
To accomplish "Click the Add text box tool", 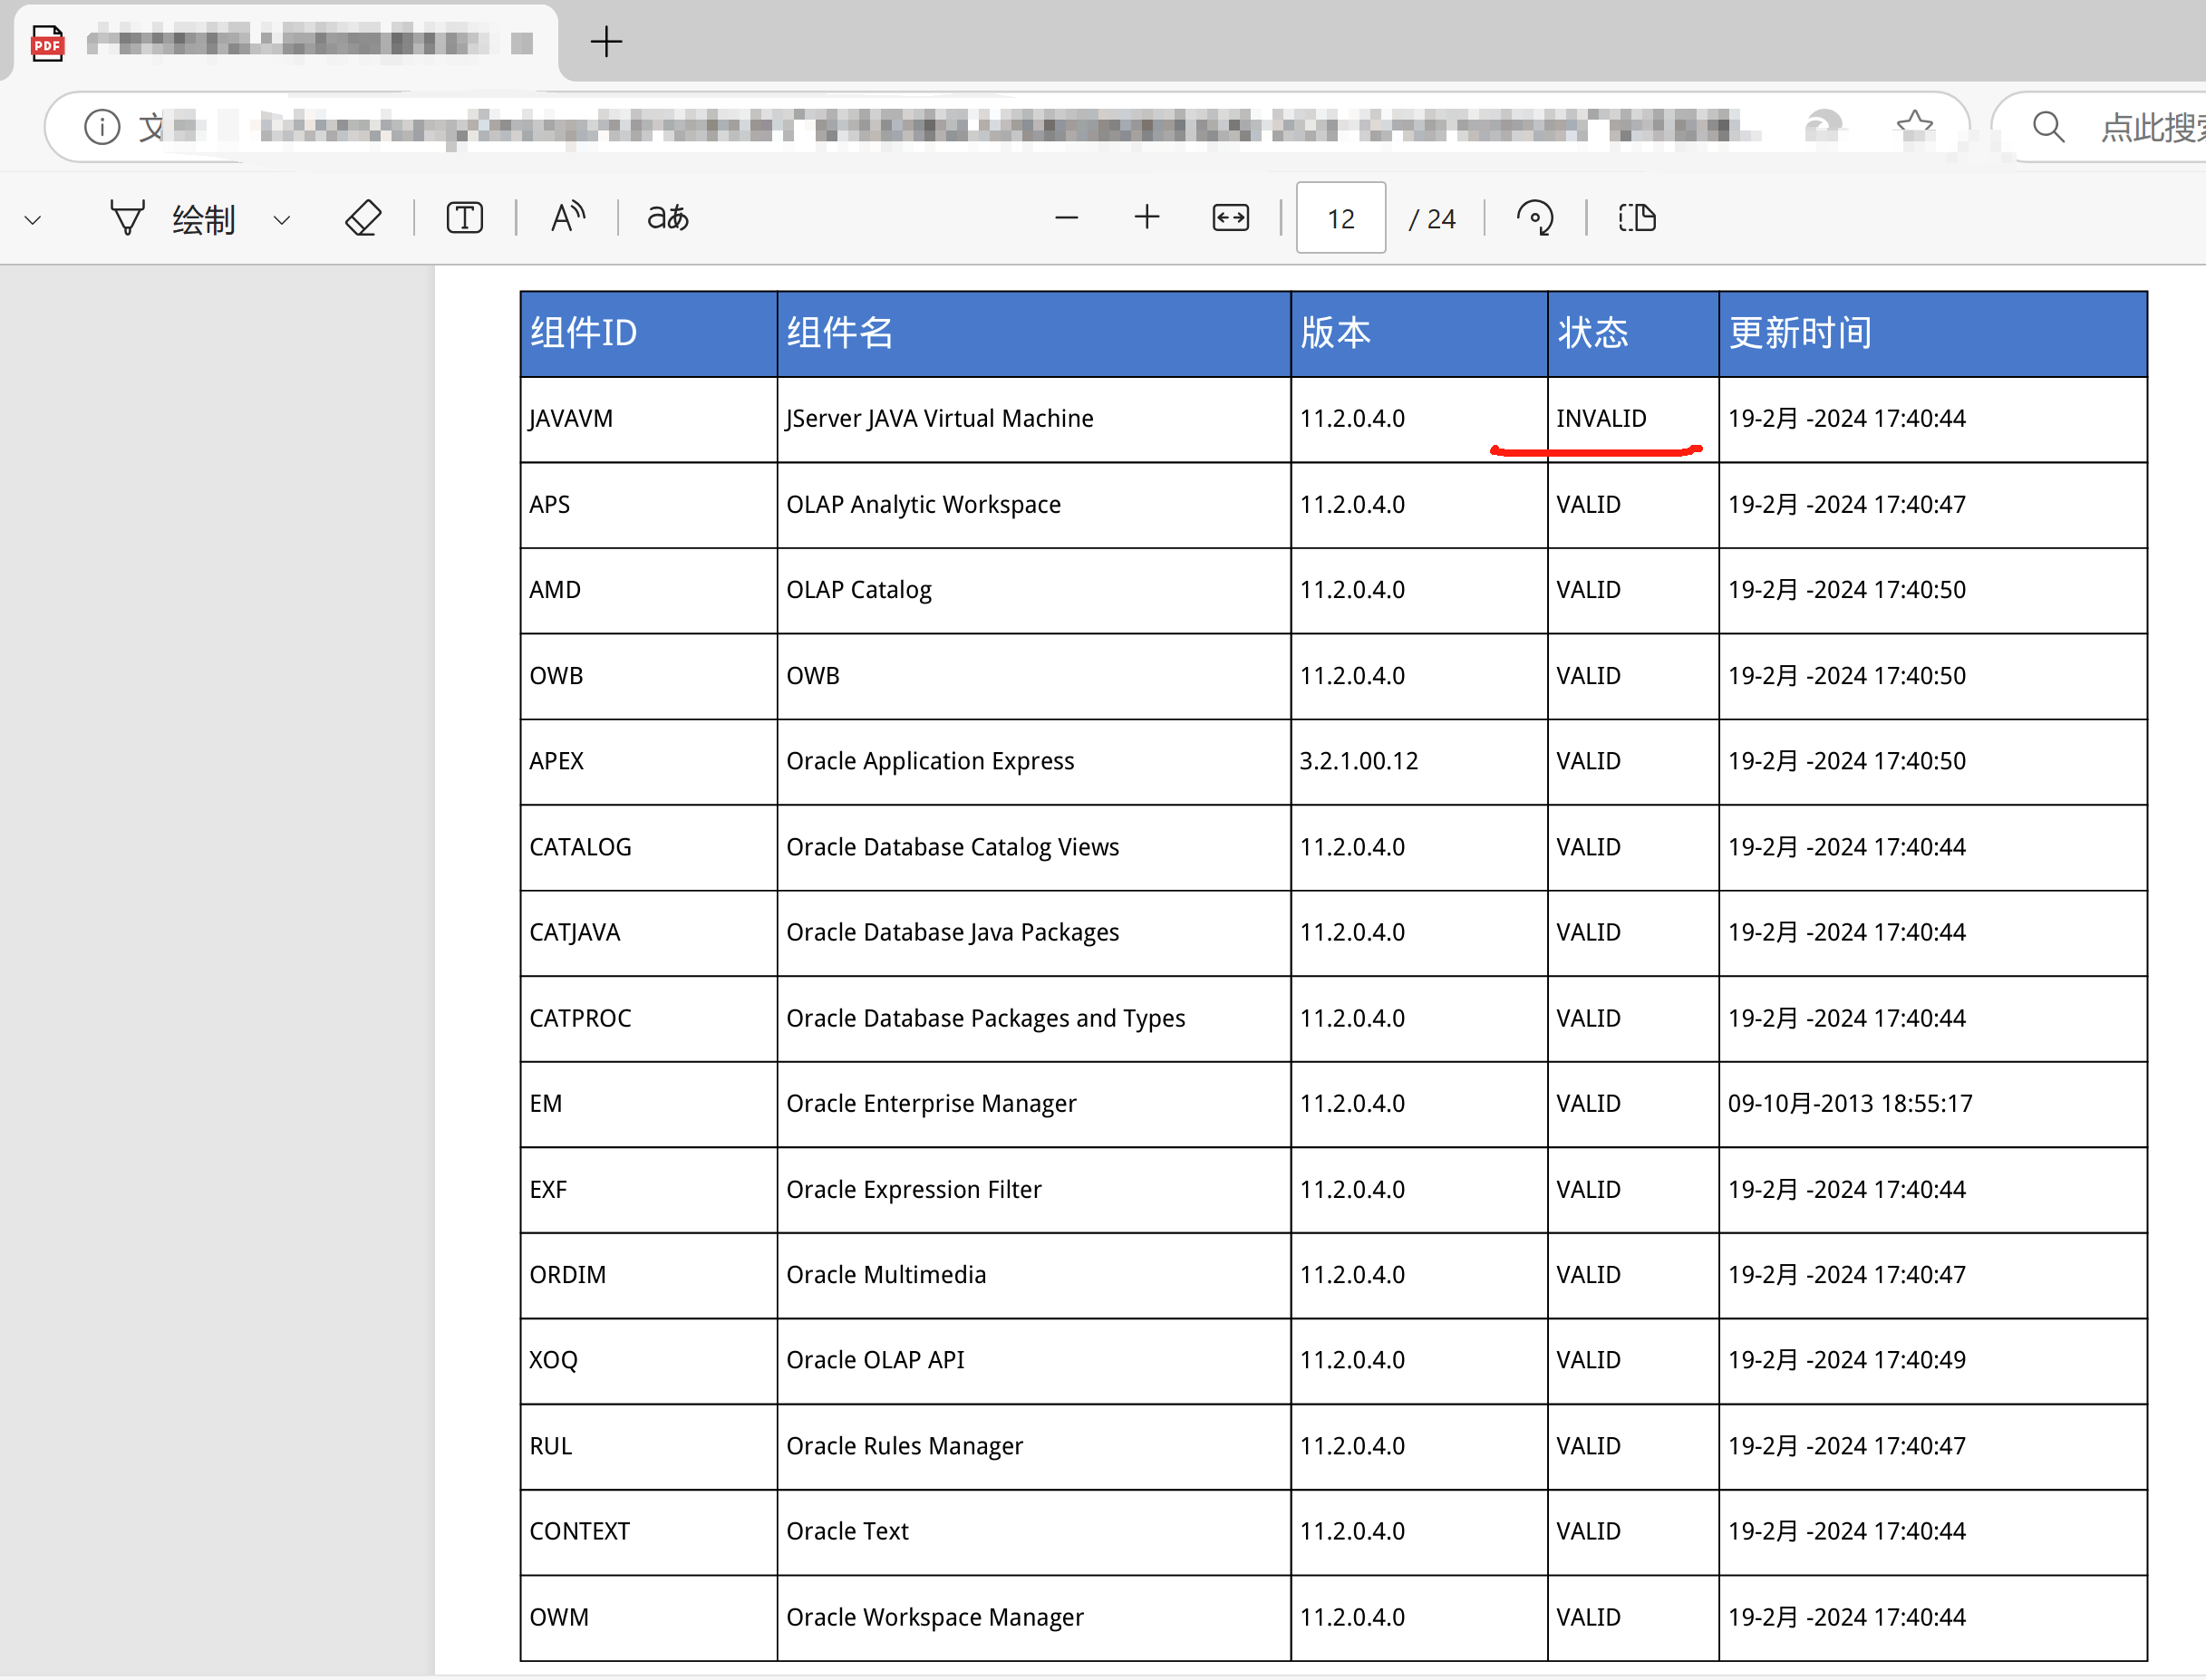I will pyautogui.click(x=464, y=218).
